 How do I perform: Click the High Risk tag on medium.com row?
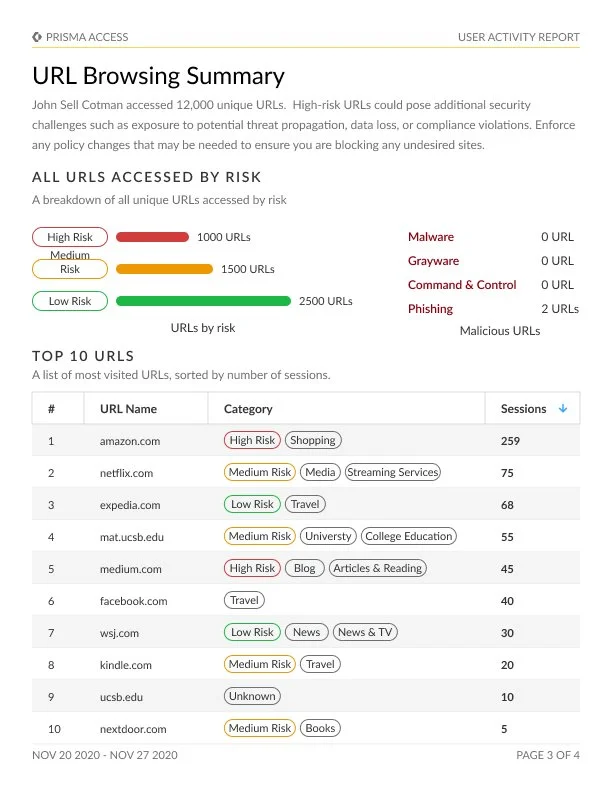pos(252,568)
